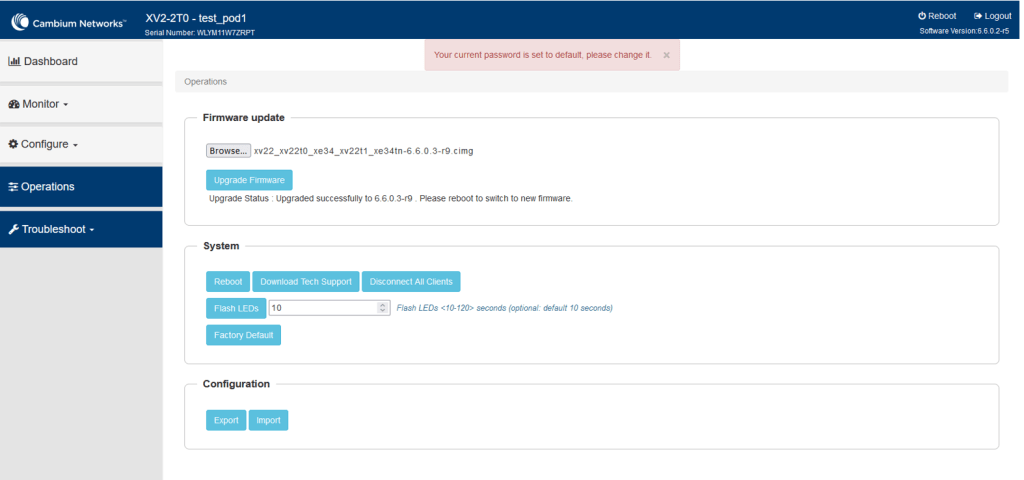The image size is (1024, 480).
Task: Click the Factory Default button
Action: (x=243, y=335)
